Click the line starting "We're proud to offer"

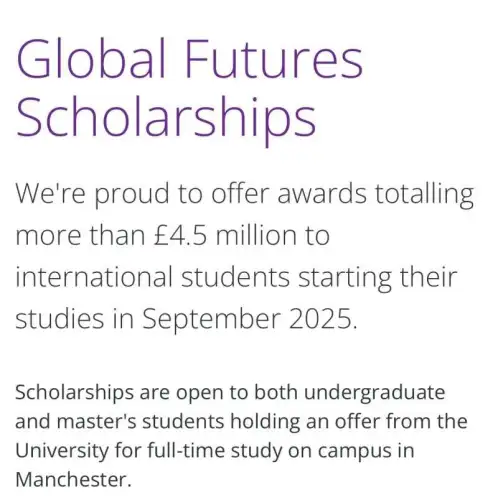pyautogui.click(x=245, y=195)
